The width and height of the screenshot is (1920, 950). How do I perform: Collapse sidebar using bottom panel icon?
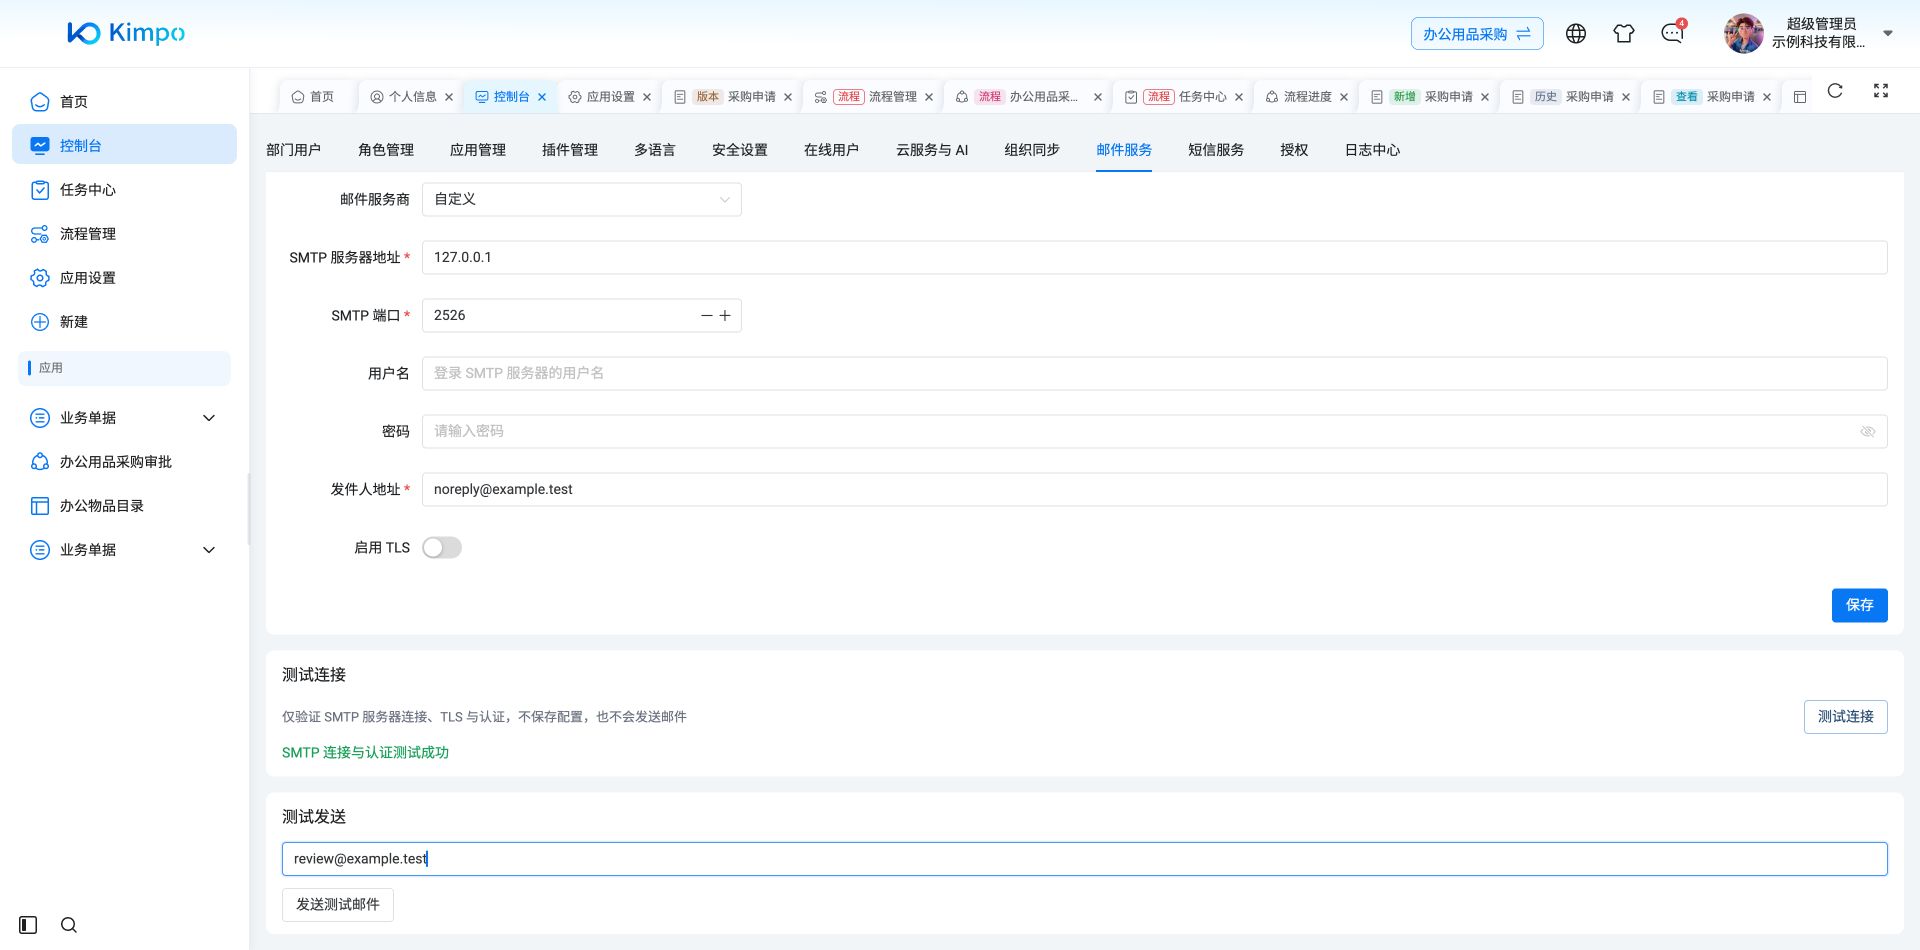click(28, 925)
